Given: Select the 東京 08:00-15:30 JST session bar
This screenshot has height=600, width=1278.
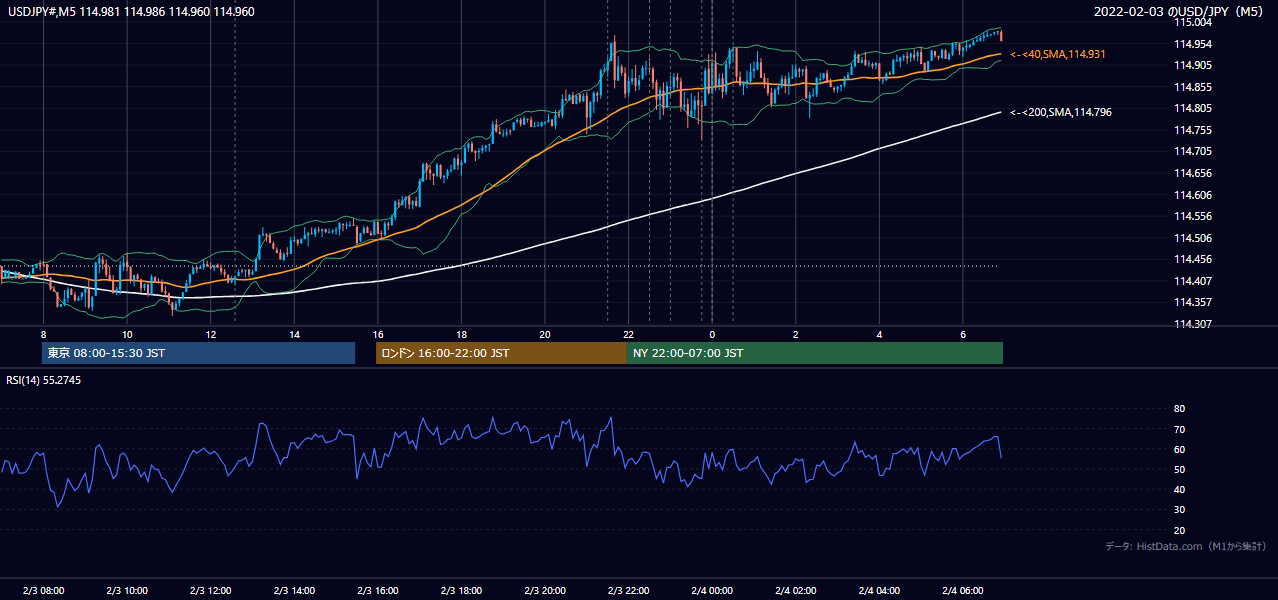Looking at the screenshot, I should (198, 353).
